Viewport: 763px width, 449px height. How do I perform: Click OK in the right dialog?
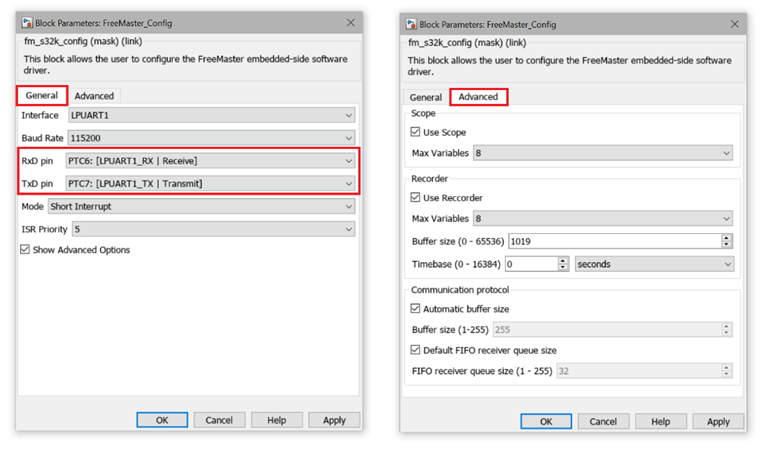coord(546,422)
